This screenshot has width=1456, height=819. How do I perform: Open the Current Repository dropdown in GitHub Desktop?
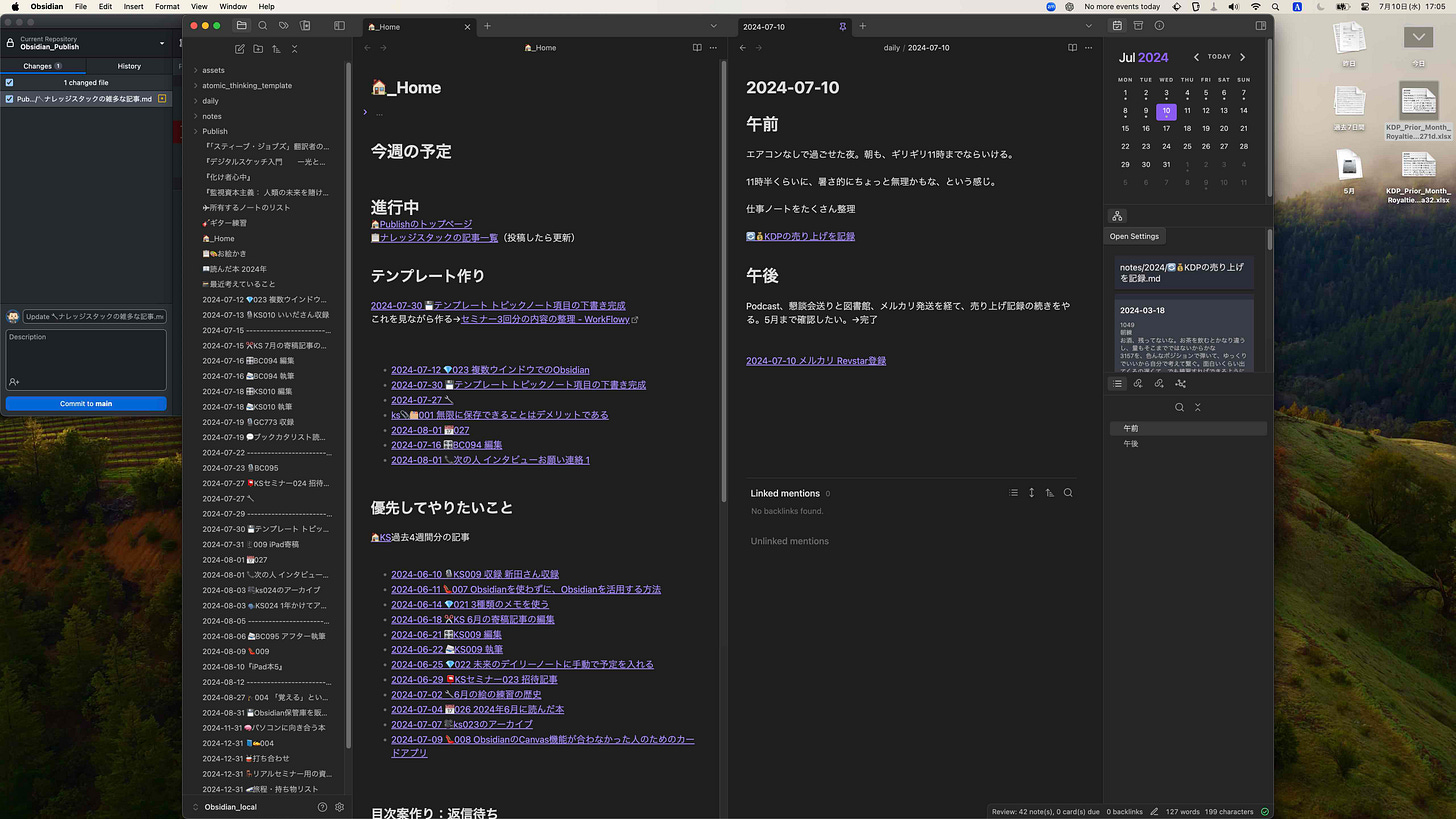(86, 43)
